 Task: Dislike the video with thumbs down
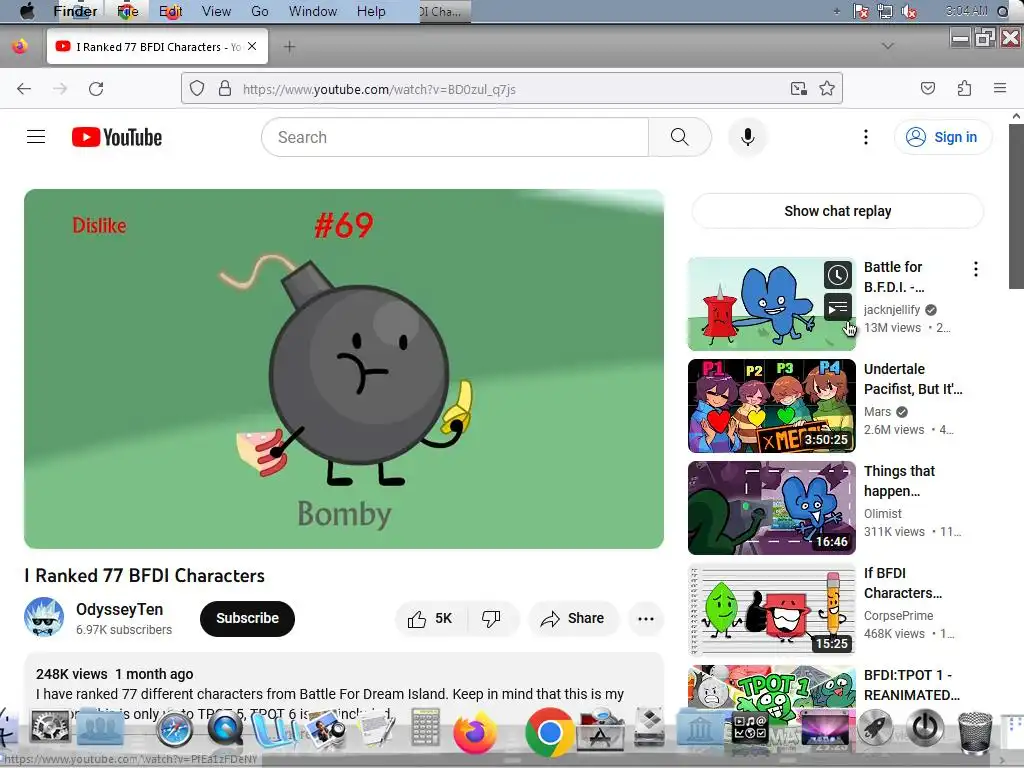click(492, 618)
